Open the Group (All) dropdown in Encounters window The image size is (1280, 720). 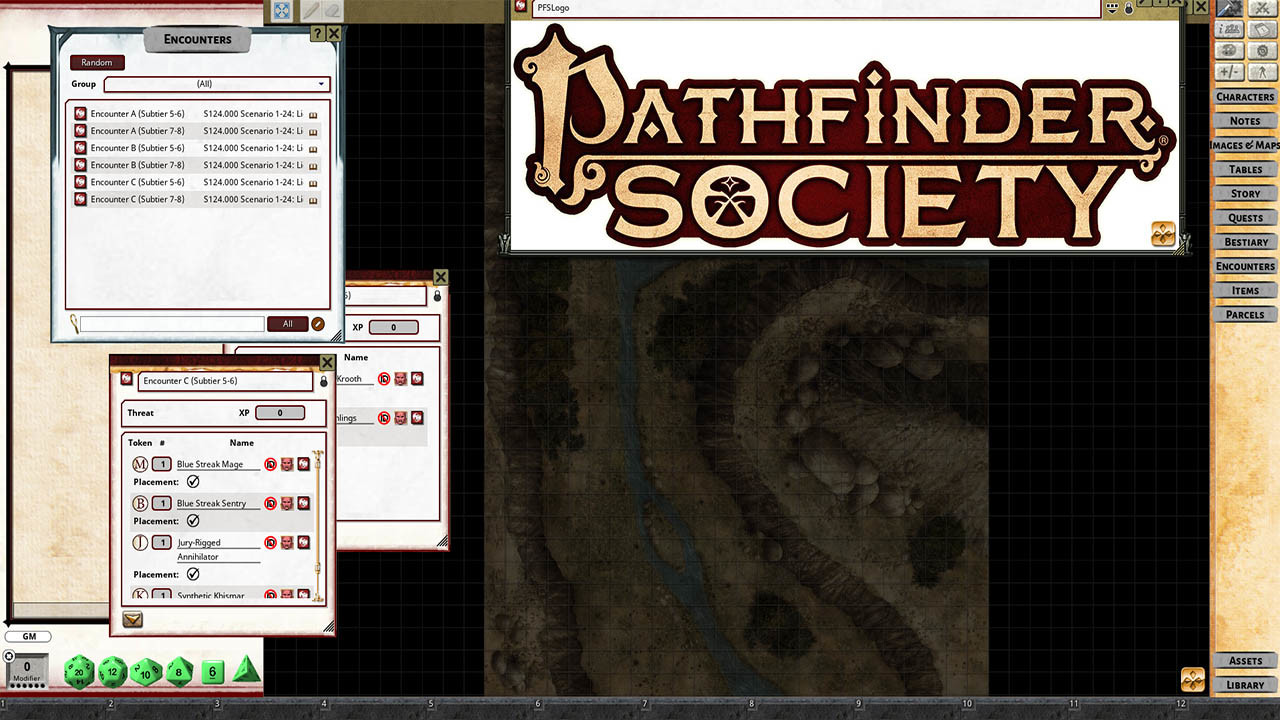point(216,84)
